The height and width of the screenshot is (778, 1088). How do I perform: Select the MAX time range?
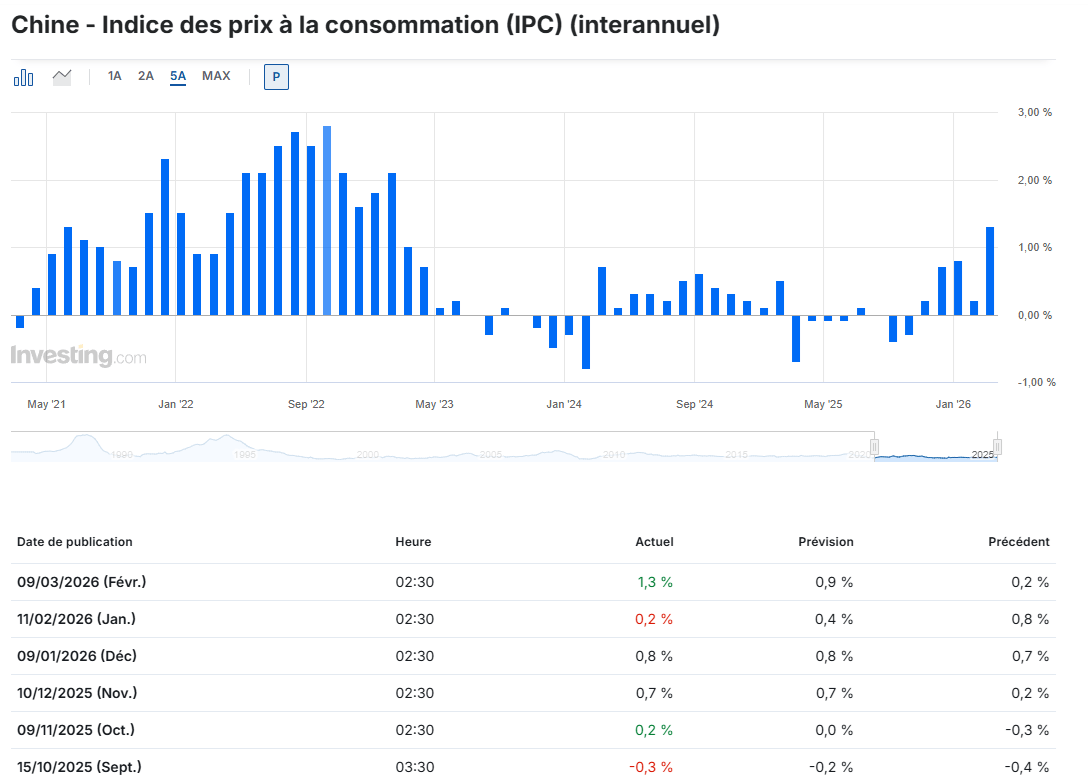[216, 76]
